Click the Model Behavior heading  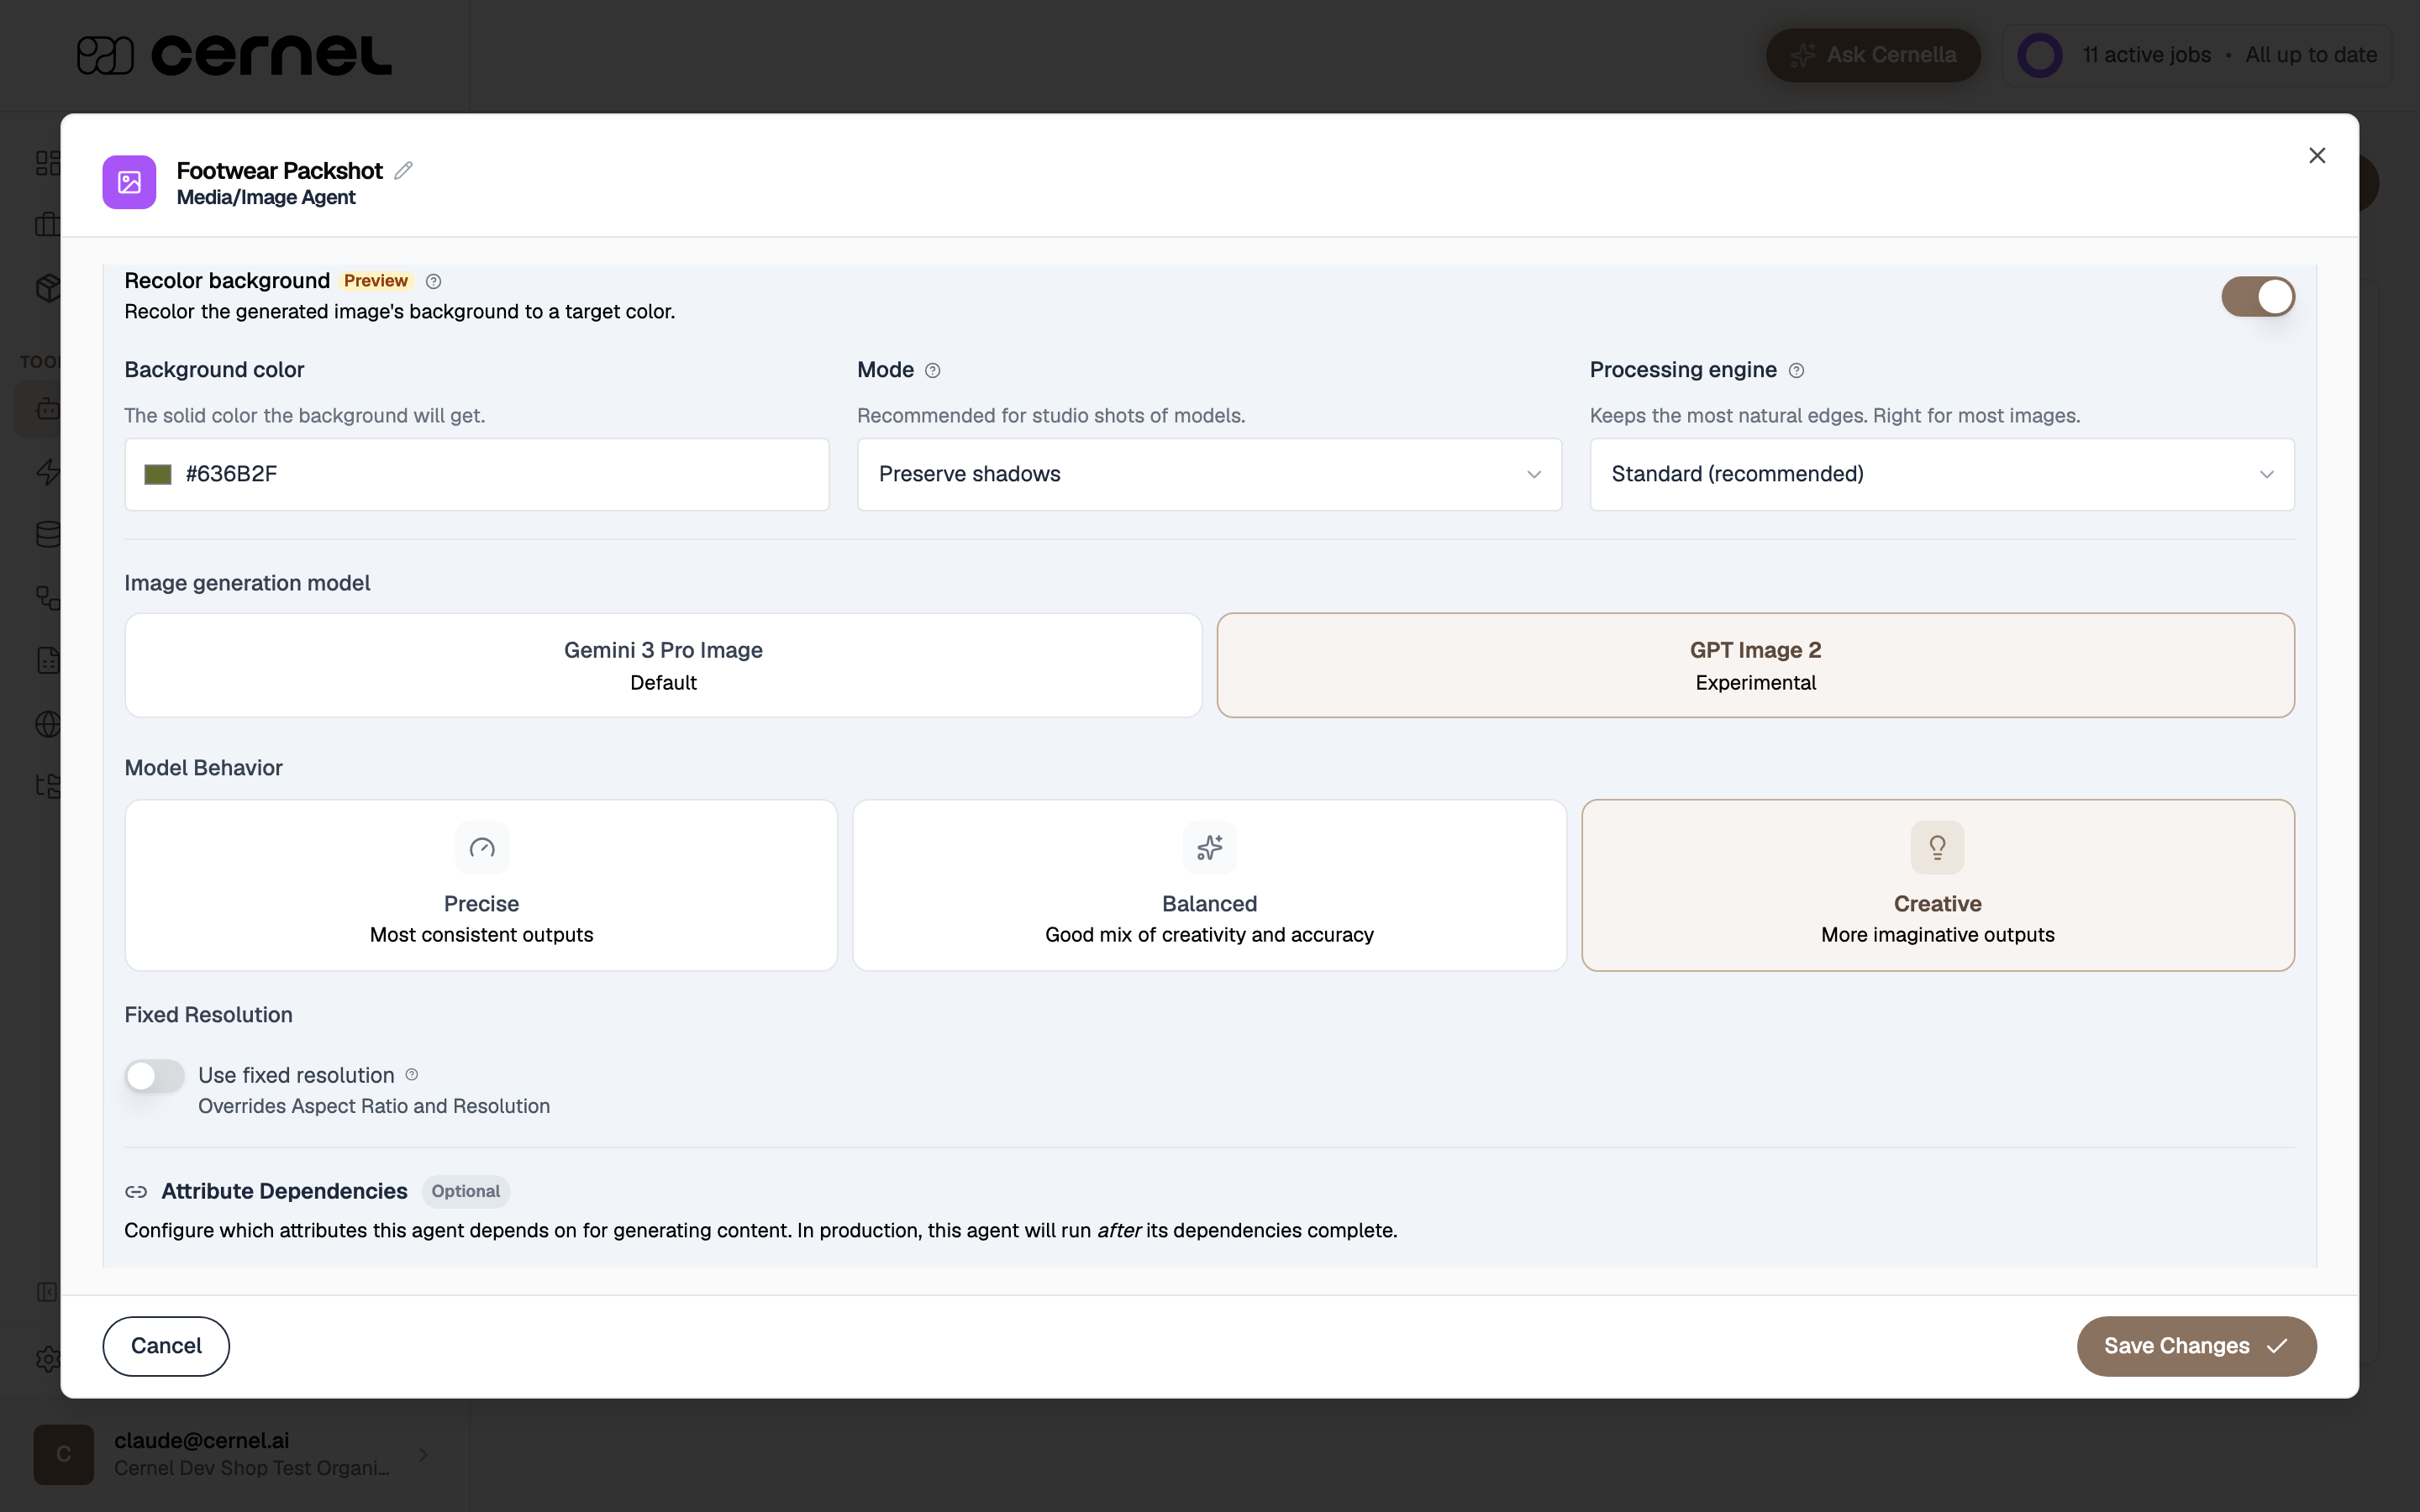pyautogui.click(x=203, y=768)
